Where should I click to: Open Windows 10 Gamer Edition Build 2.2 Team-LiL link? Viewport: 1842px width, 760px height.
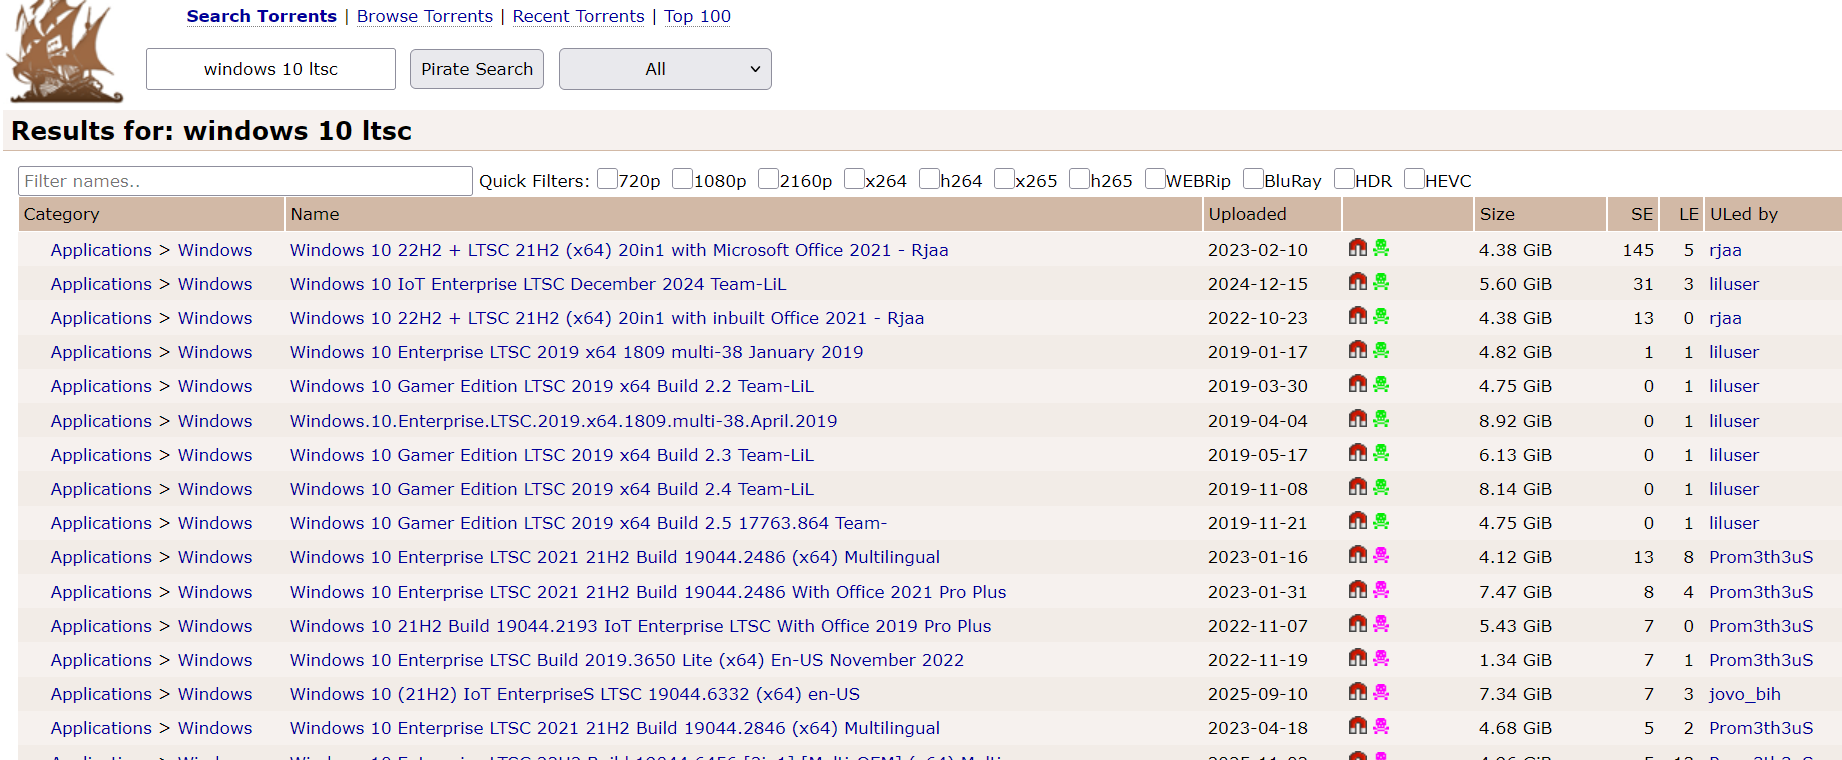(x=552, y=386)
